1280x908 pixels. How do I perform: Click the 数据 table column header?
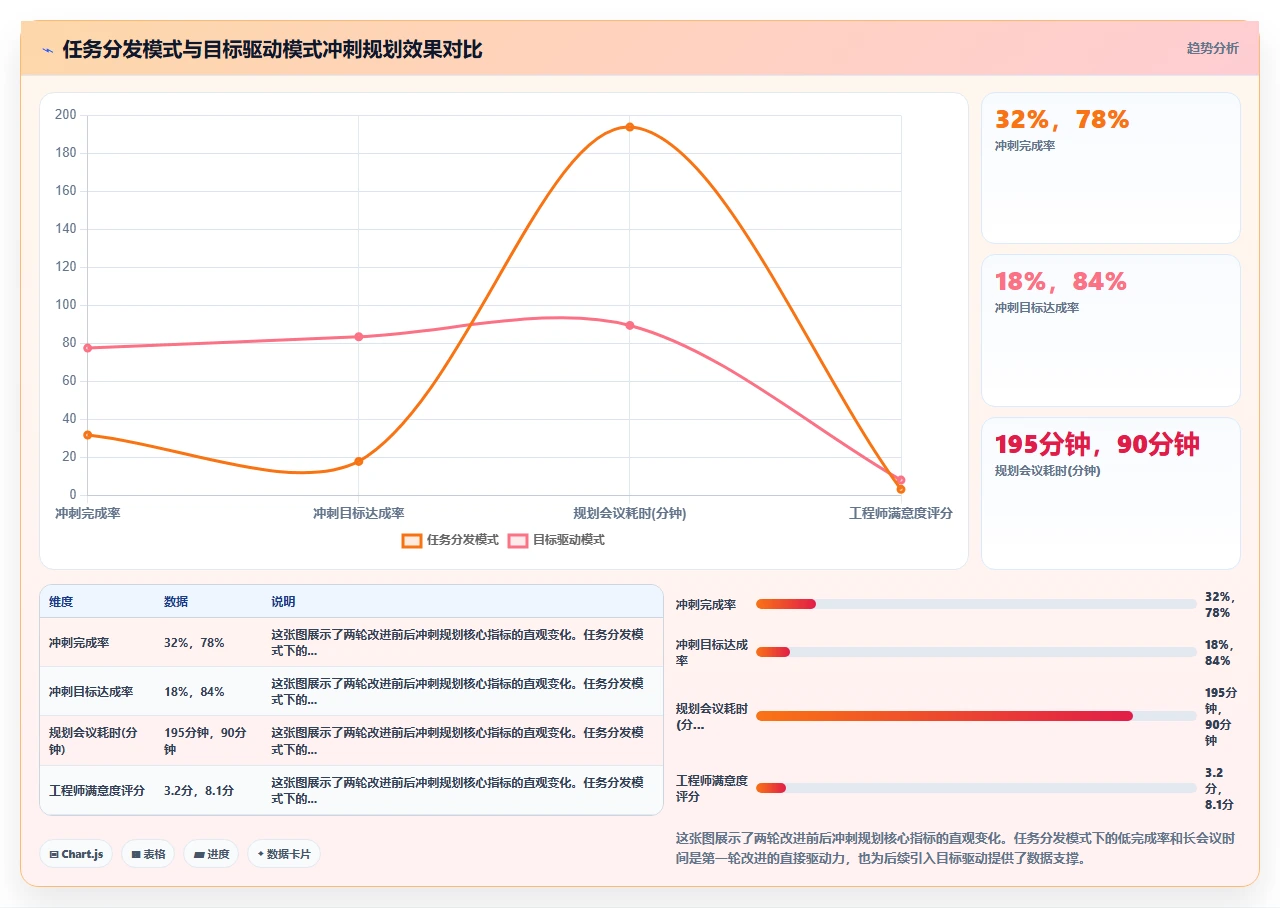click(176, 602)
